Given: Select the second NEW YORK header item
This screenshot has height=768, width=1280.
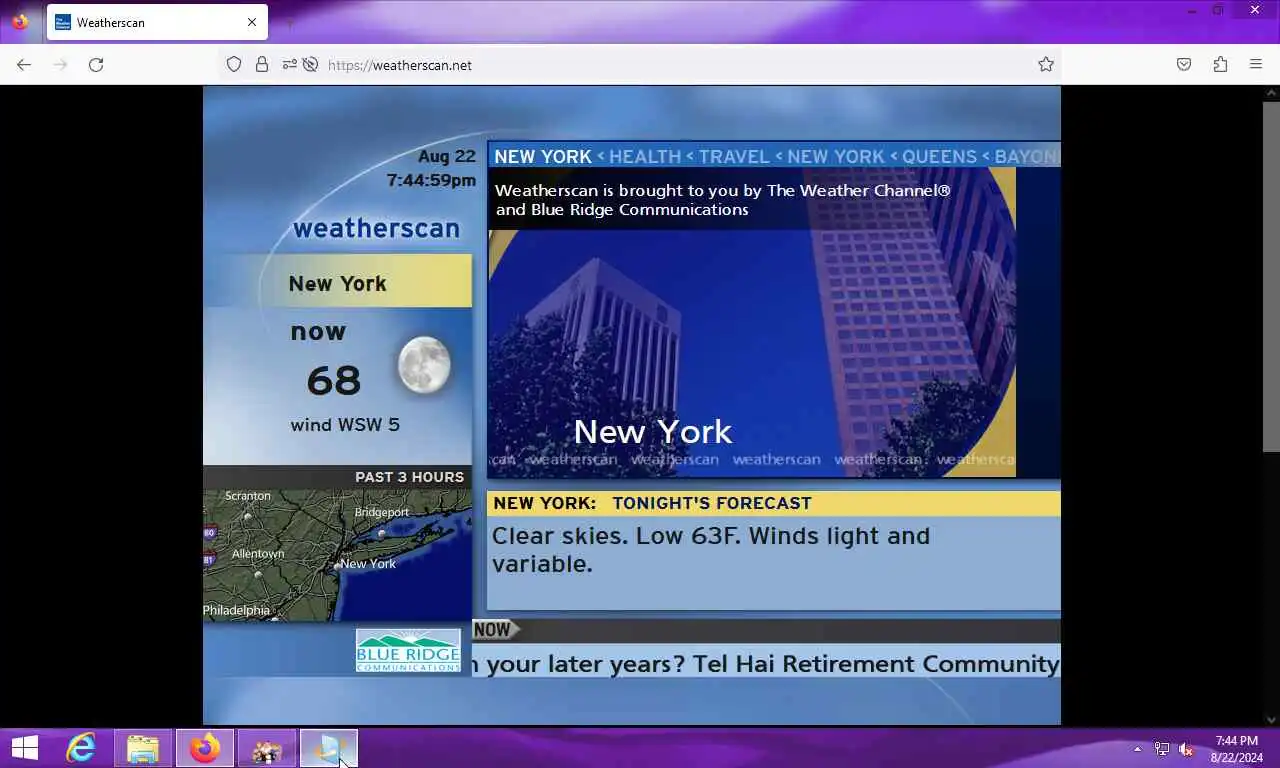Looking at the screenshot, I should click(836, 156).
